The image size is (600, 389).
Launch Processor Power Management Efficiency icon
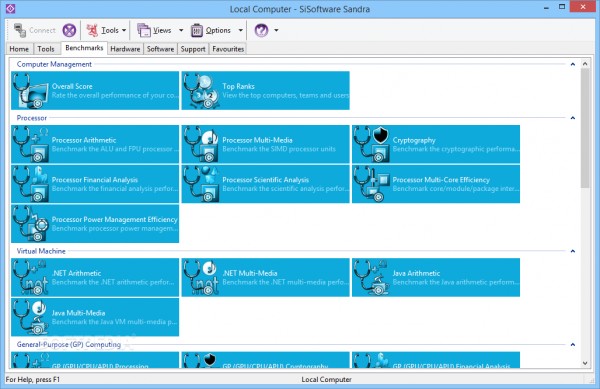click(x=31, y=224)
